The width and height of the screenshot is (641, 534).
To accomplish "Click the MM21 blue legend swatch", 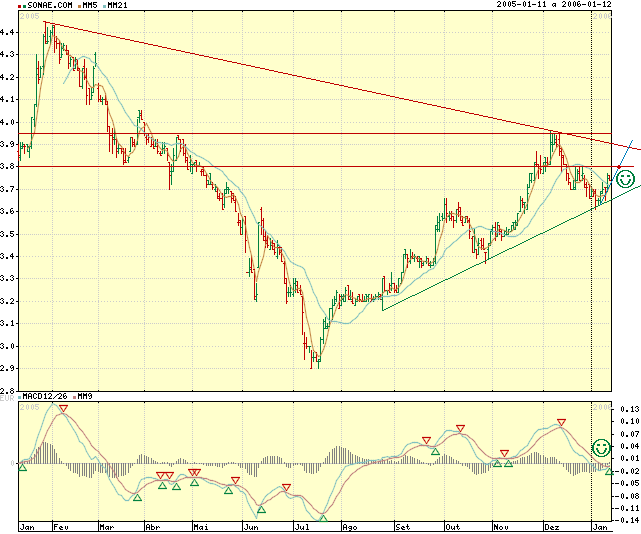I will click(105, 7).
